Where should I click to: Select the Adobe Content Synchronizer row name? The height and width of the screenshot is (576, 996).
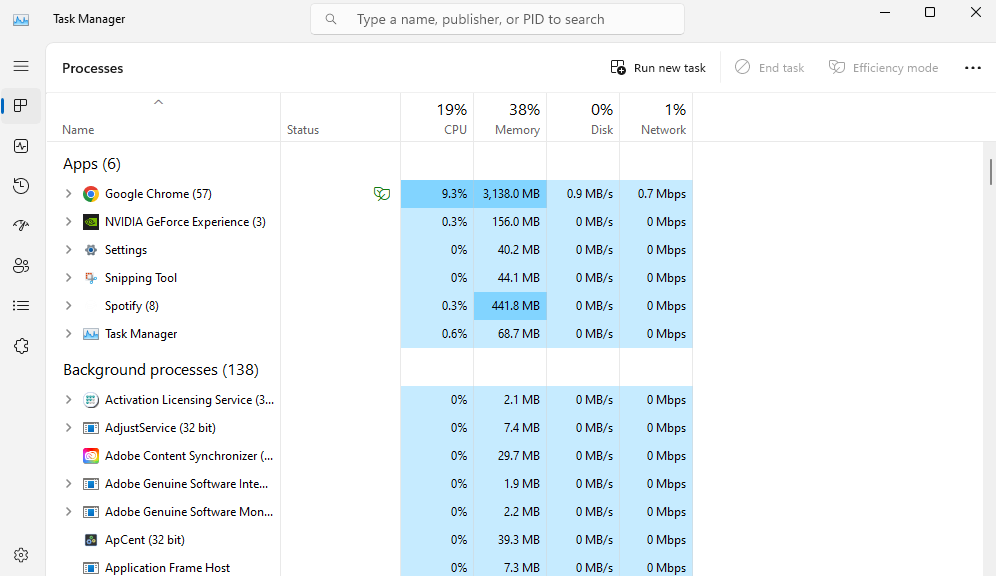189,456
